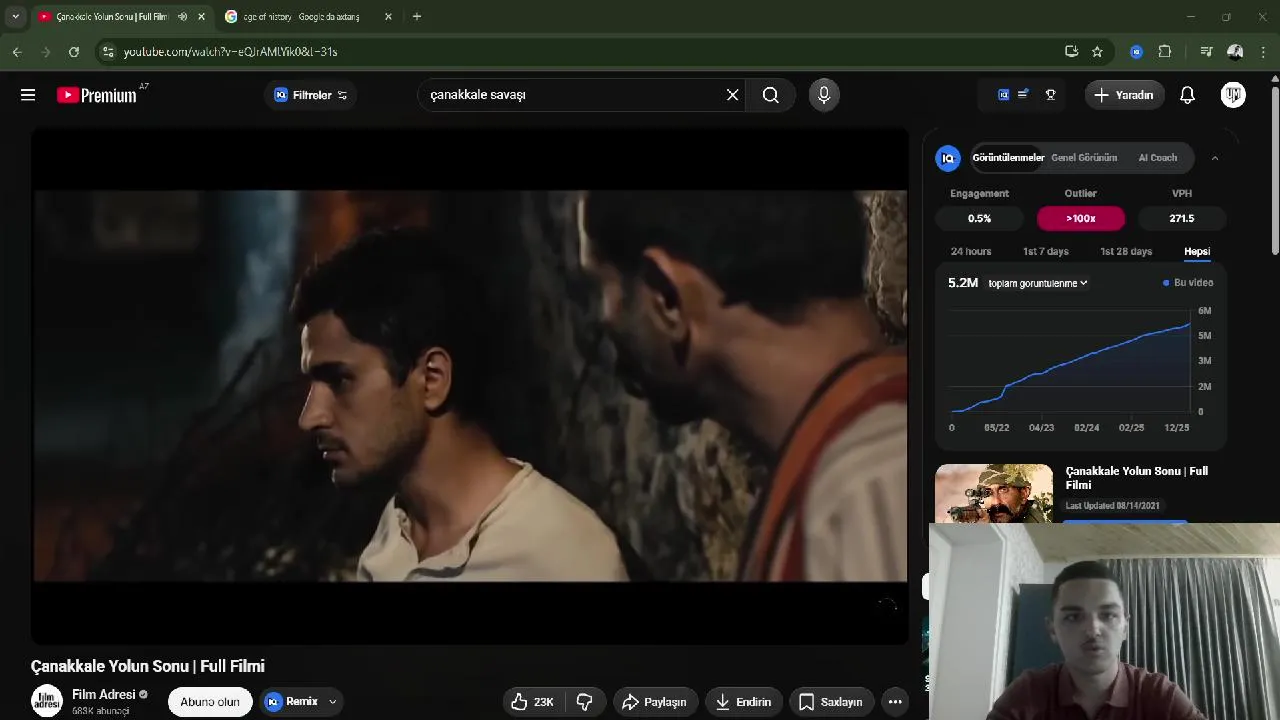Open Film Adresi channel avatar
The image size is (1280, 720).
47,701
